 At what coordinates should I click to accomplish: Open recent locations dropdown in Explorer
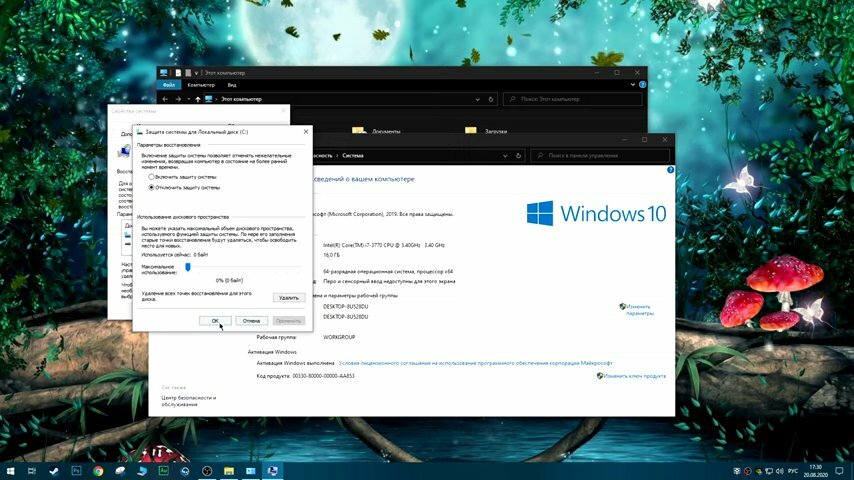pos(188,99)
